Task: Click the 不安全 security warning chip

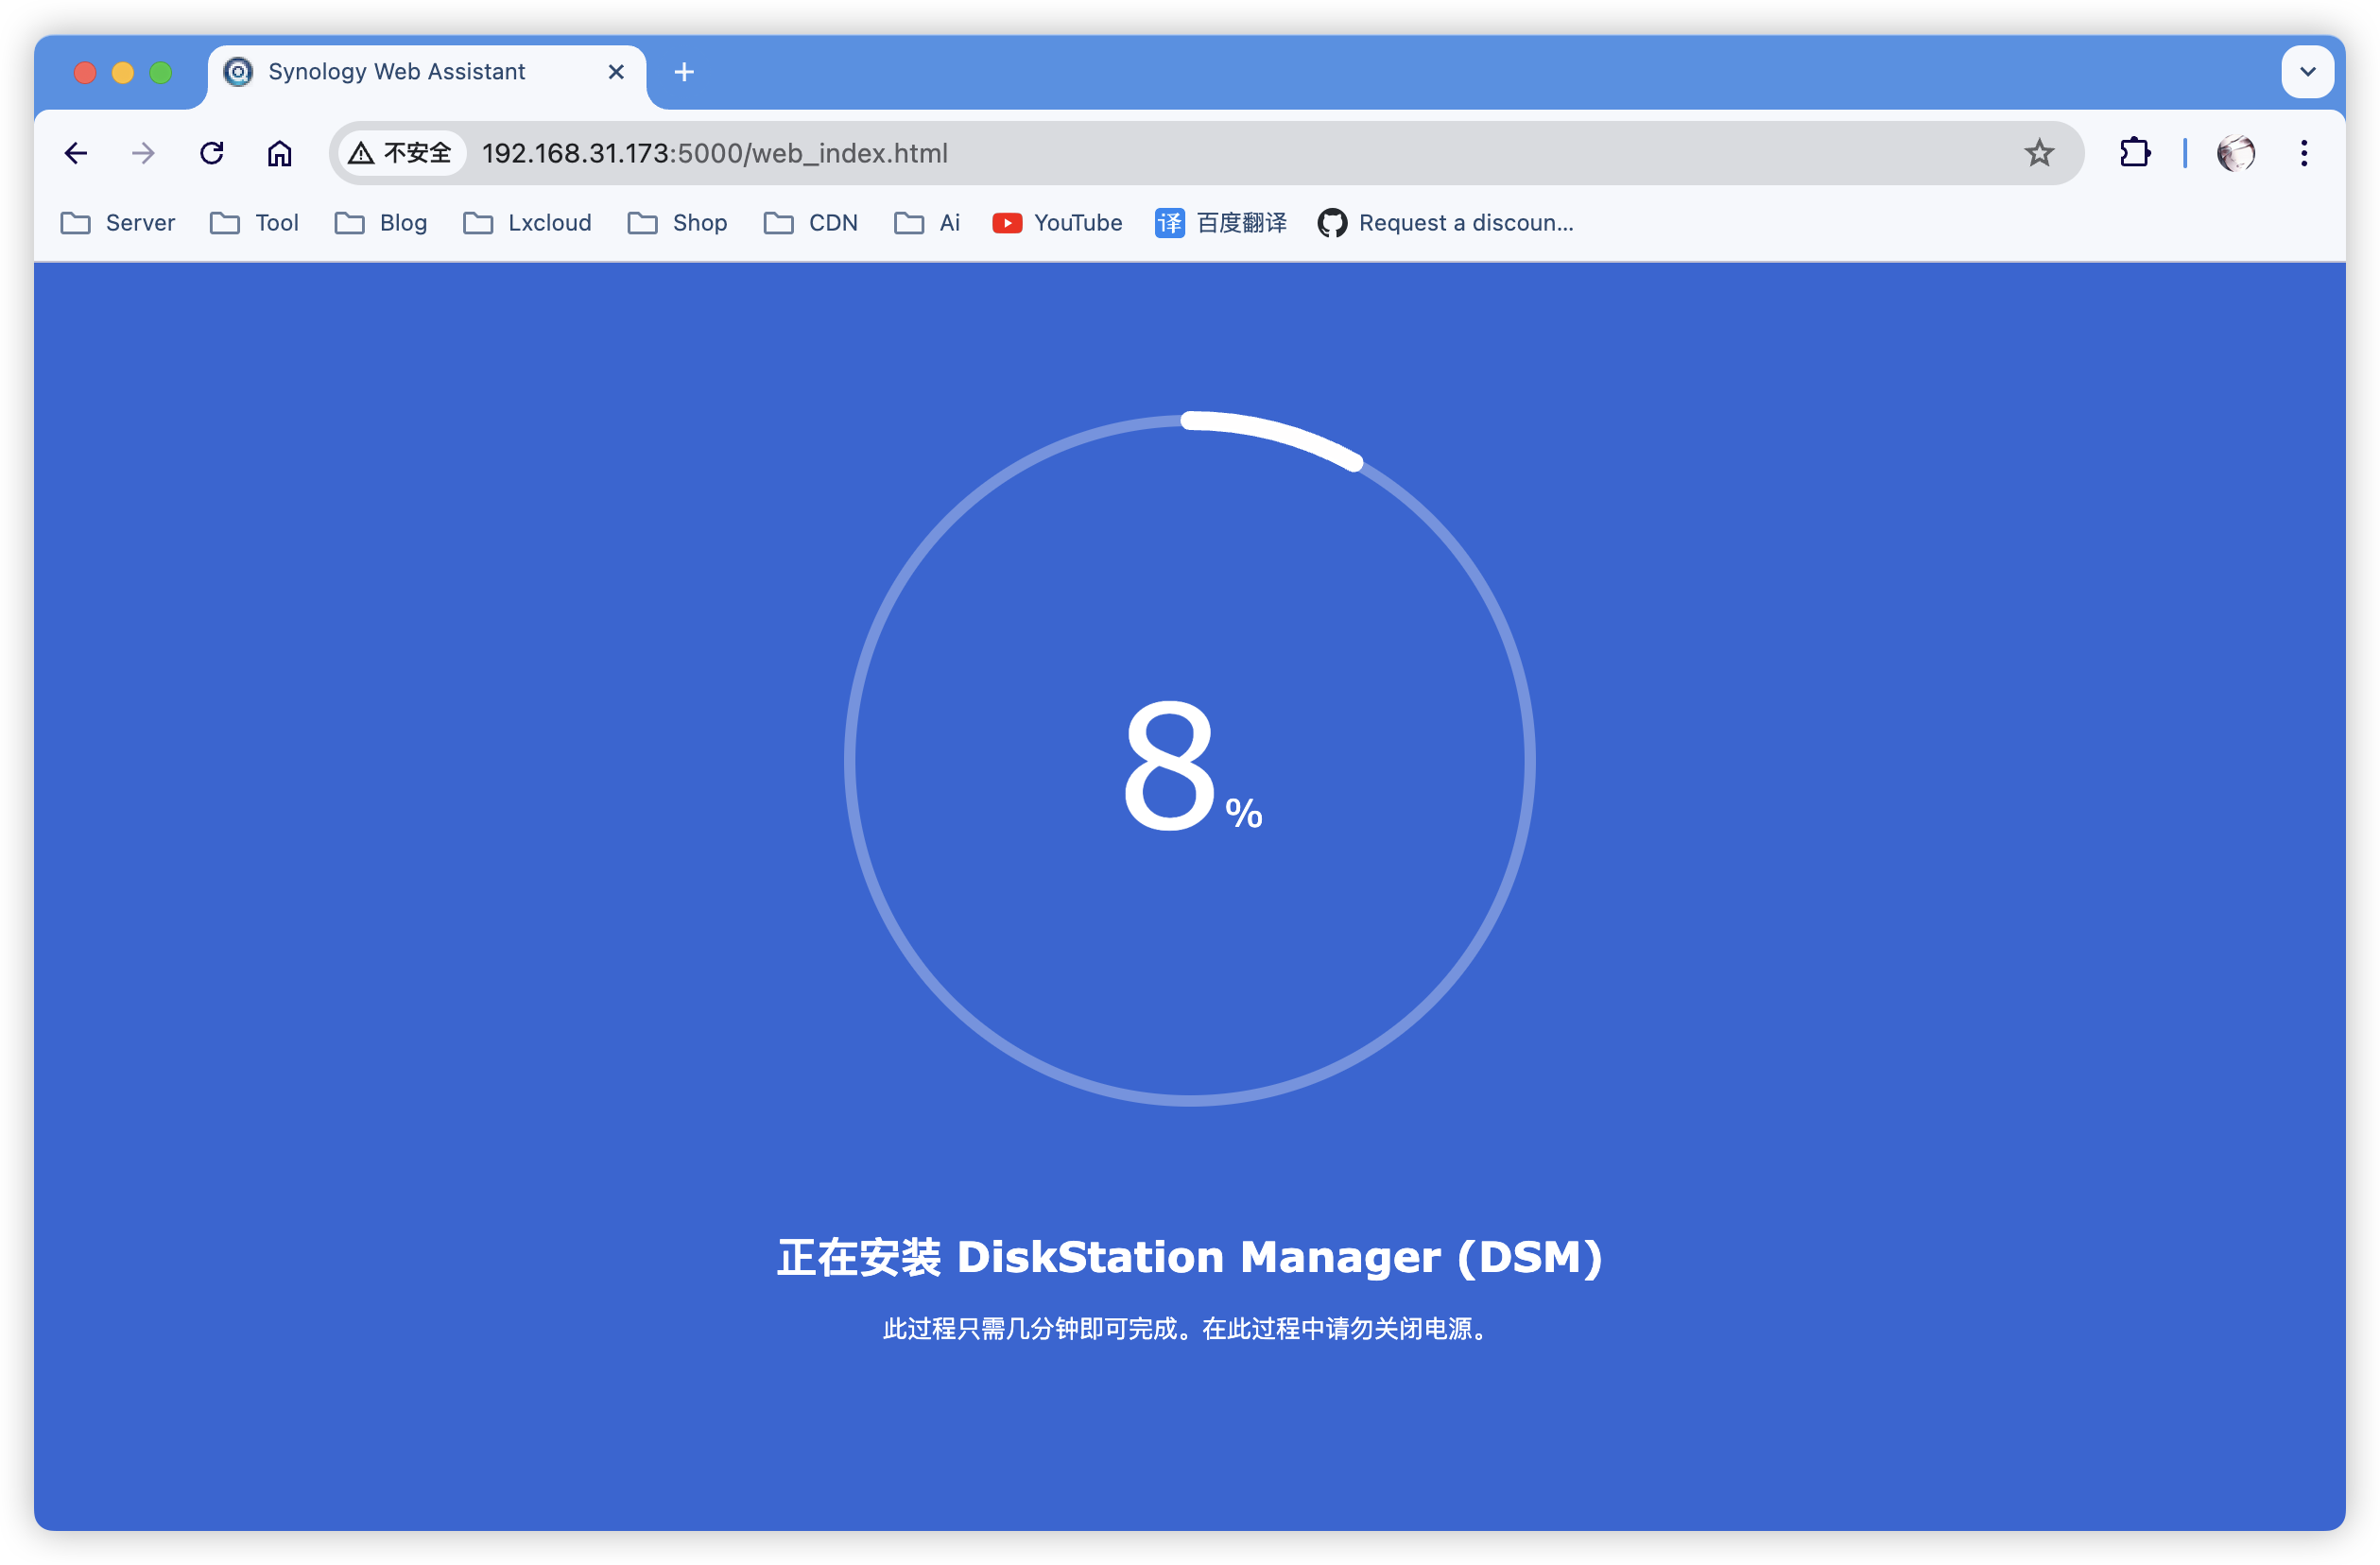Action: (x=401, y=153)
